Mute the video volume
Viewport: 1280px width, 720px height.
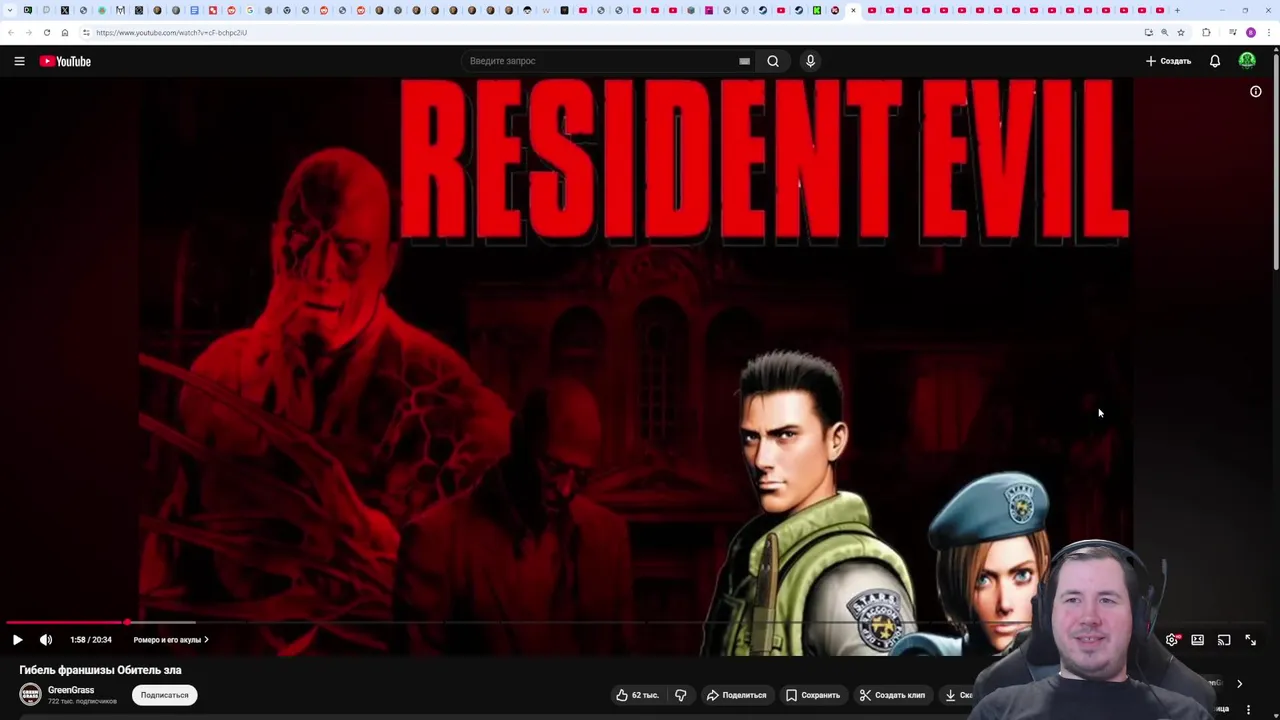[x=46, y=640]
